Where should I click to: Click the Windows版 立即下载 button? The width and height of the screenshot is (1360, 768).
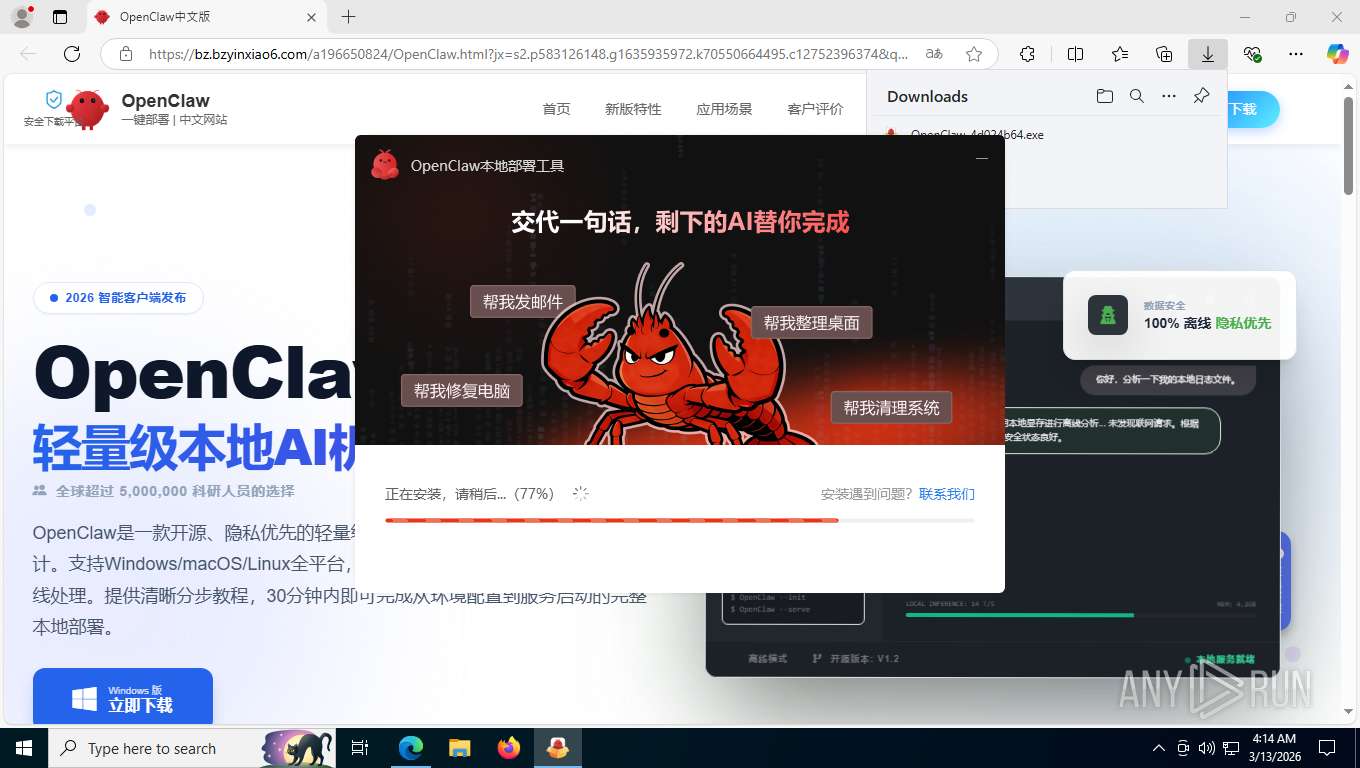pos(123,696)
